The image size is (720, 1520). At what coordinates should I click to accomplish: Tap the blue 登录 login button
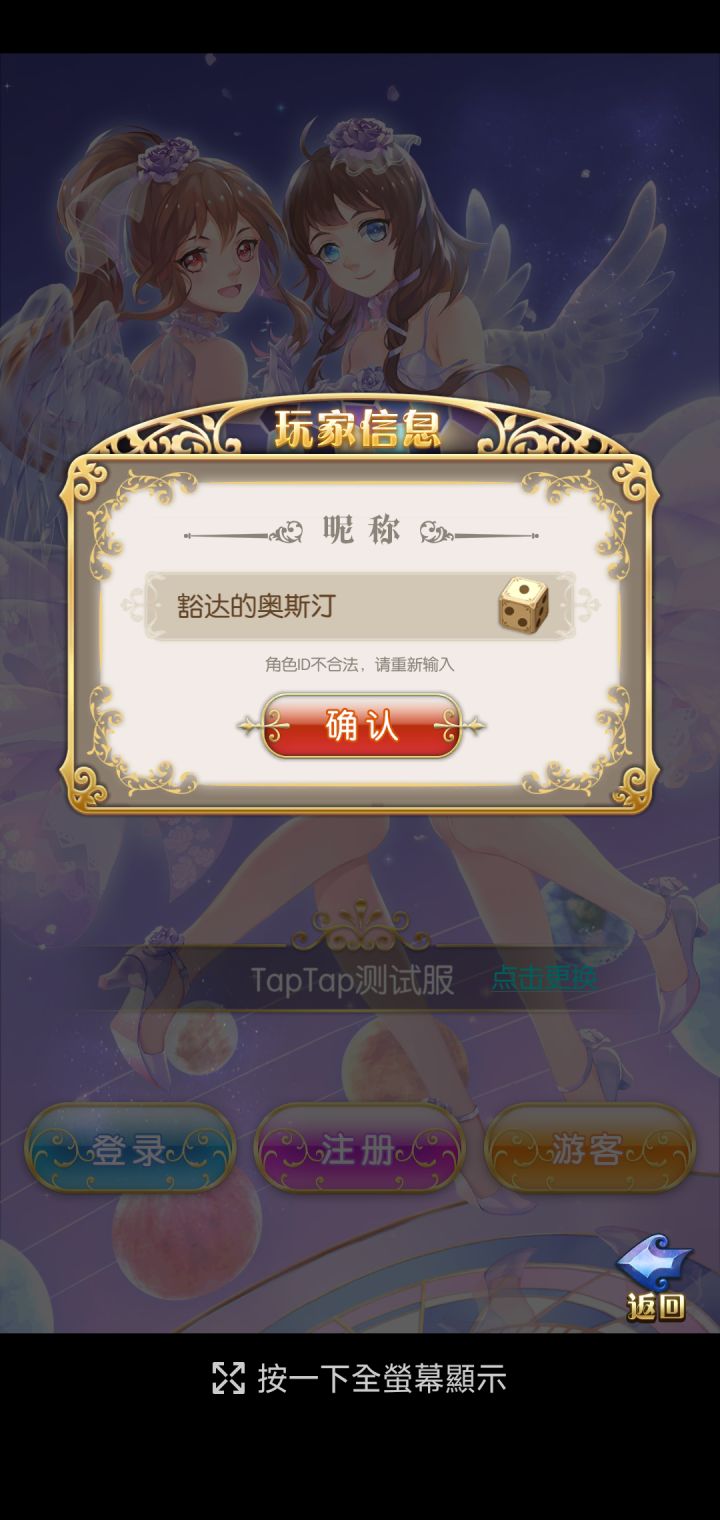pos(130,1151)
